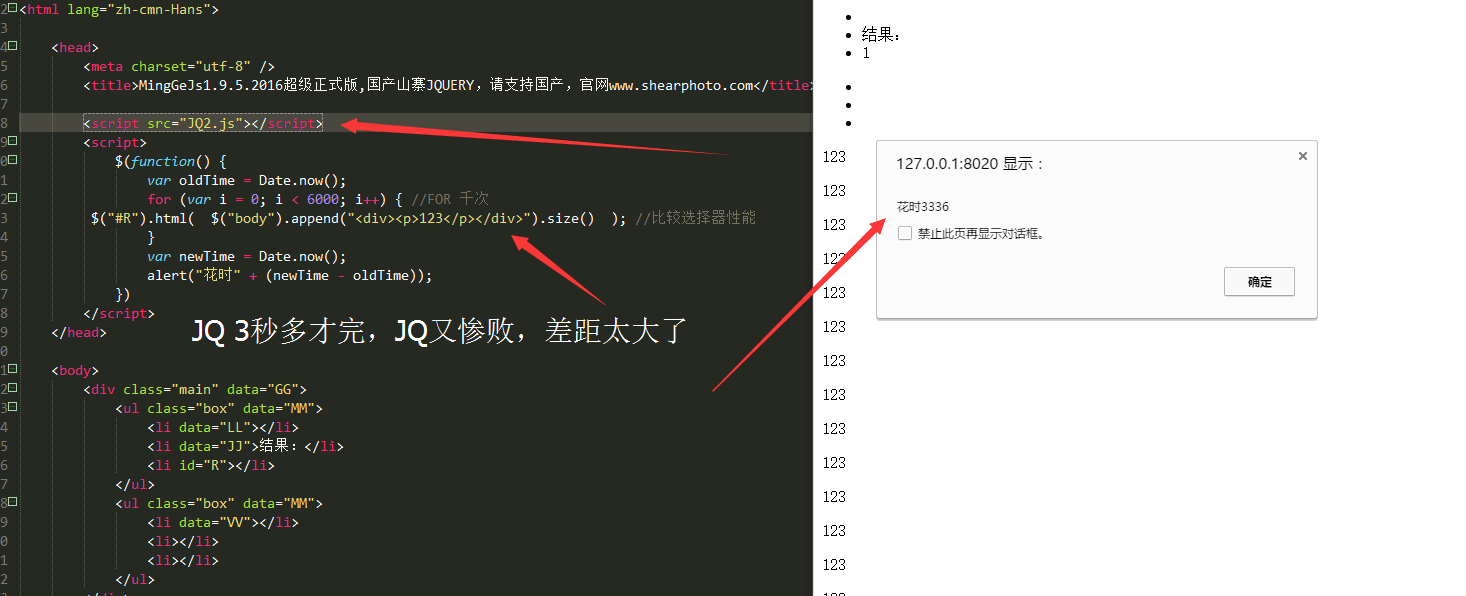
Task: Fold the inline script block
Action: (12, 141)
